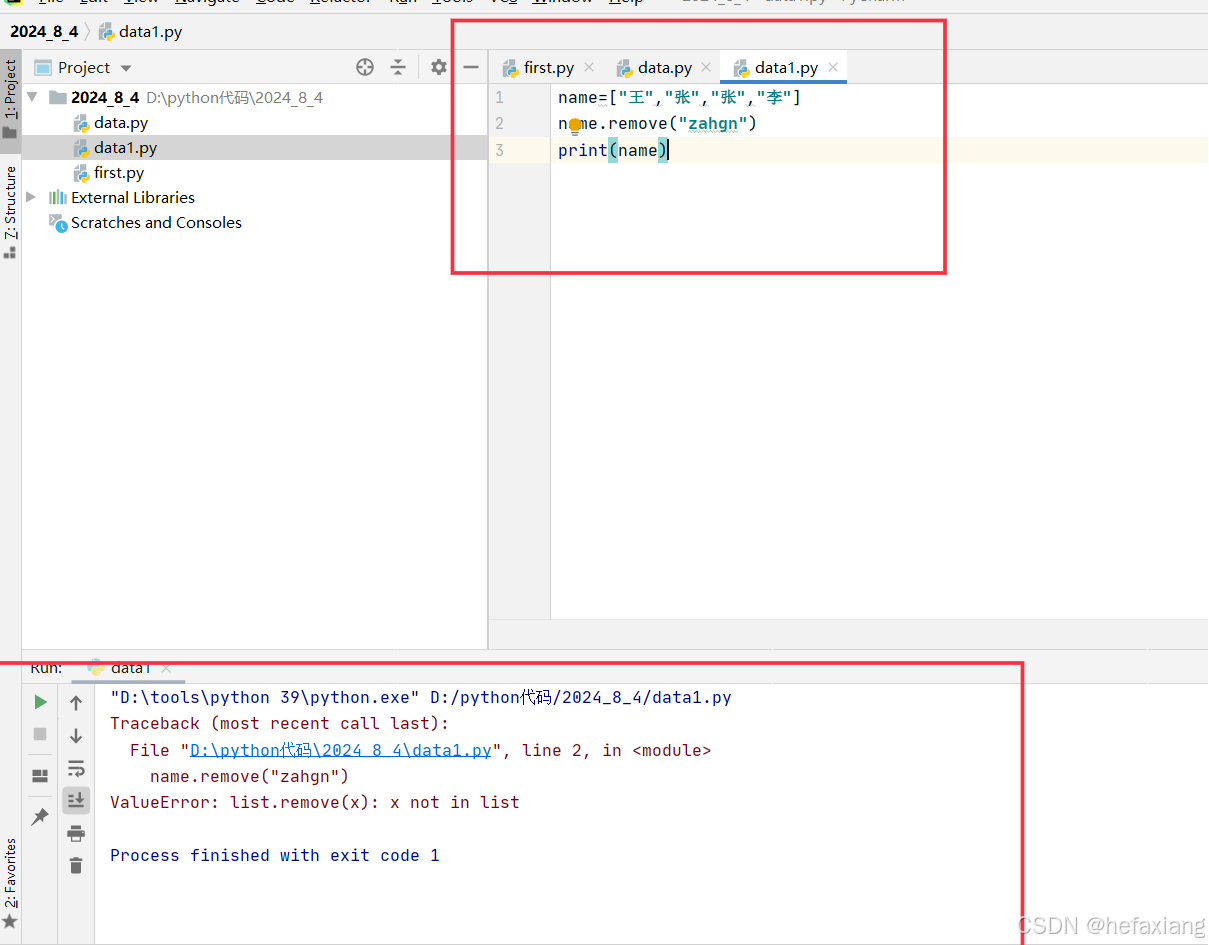
Task: Toggle the Pin Tab pushpin icon
Action: 40,817
